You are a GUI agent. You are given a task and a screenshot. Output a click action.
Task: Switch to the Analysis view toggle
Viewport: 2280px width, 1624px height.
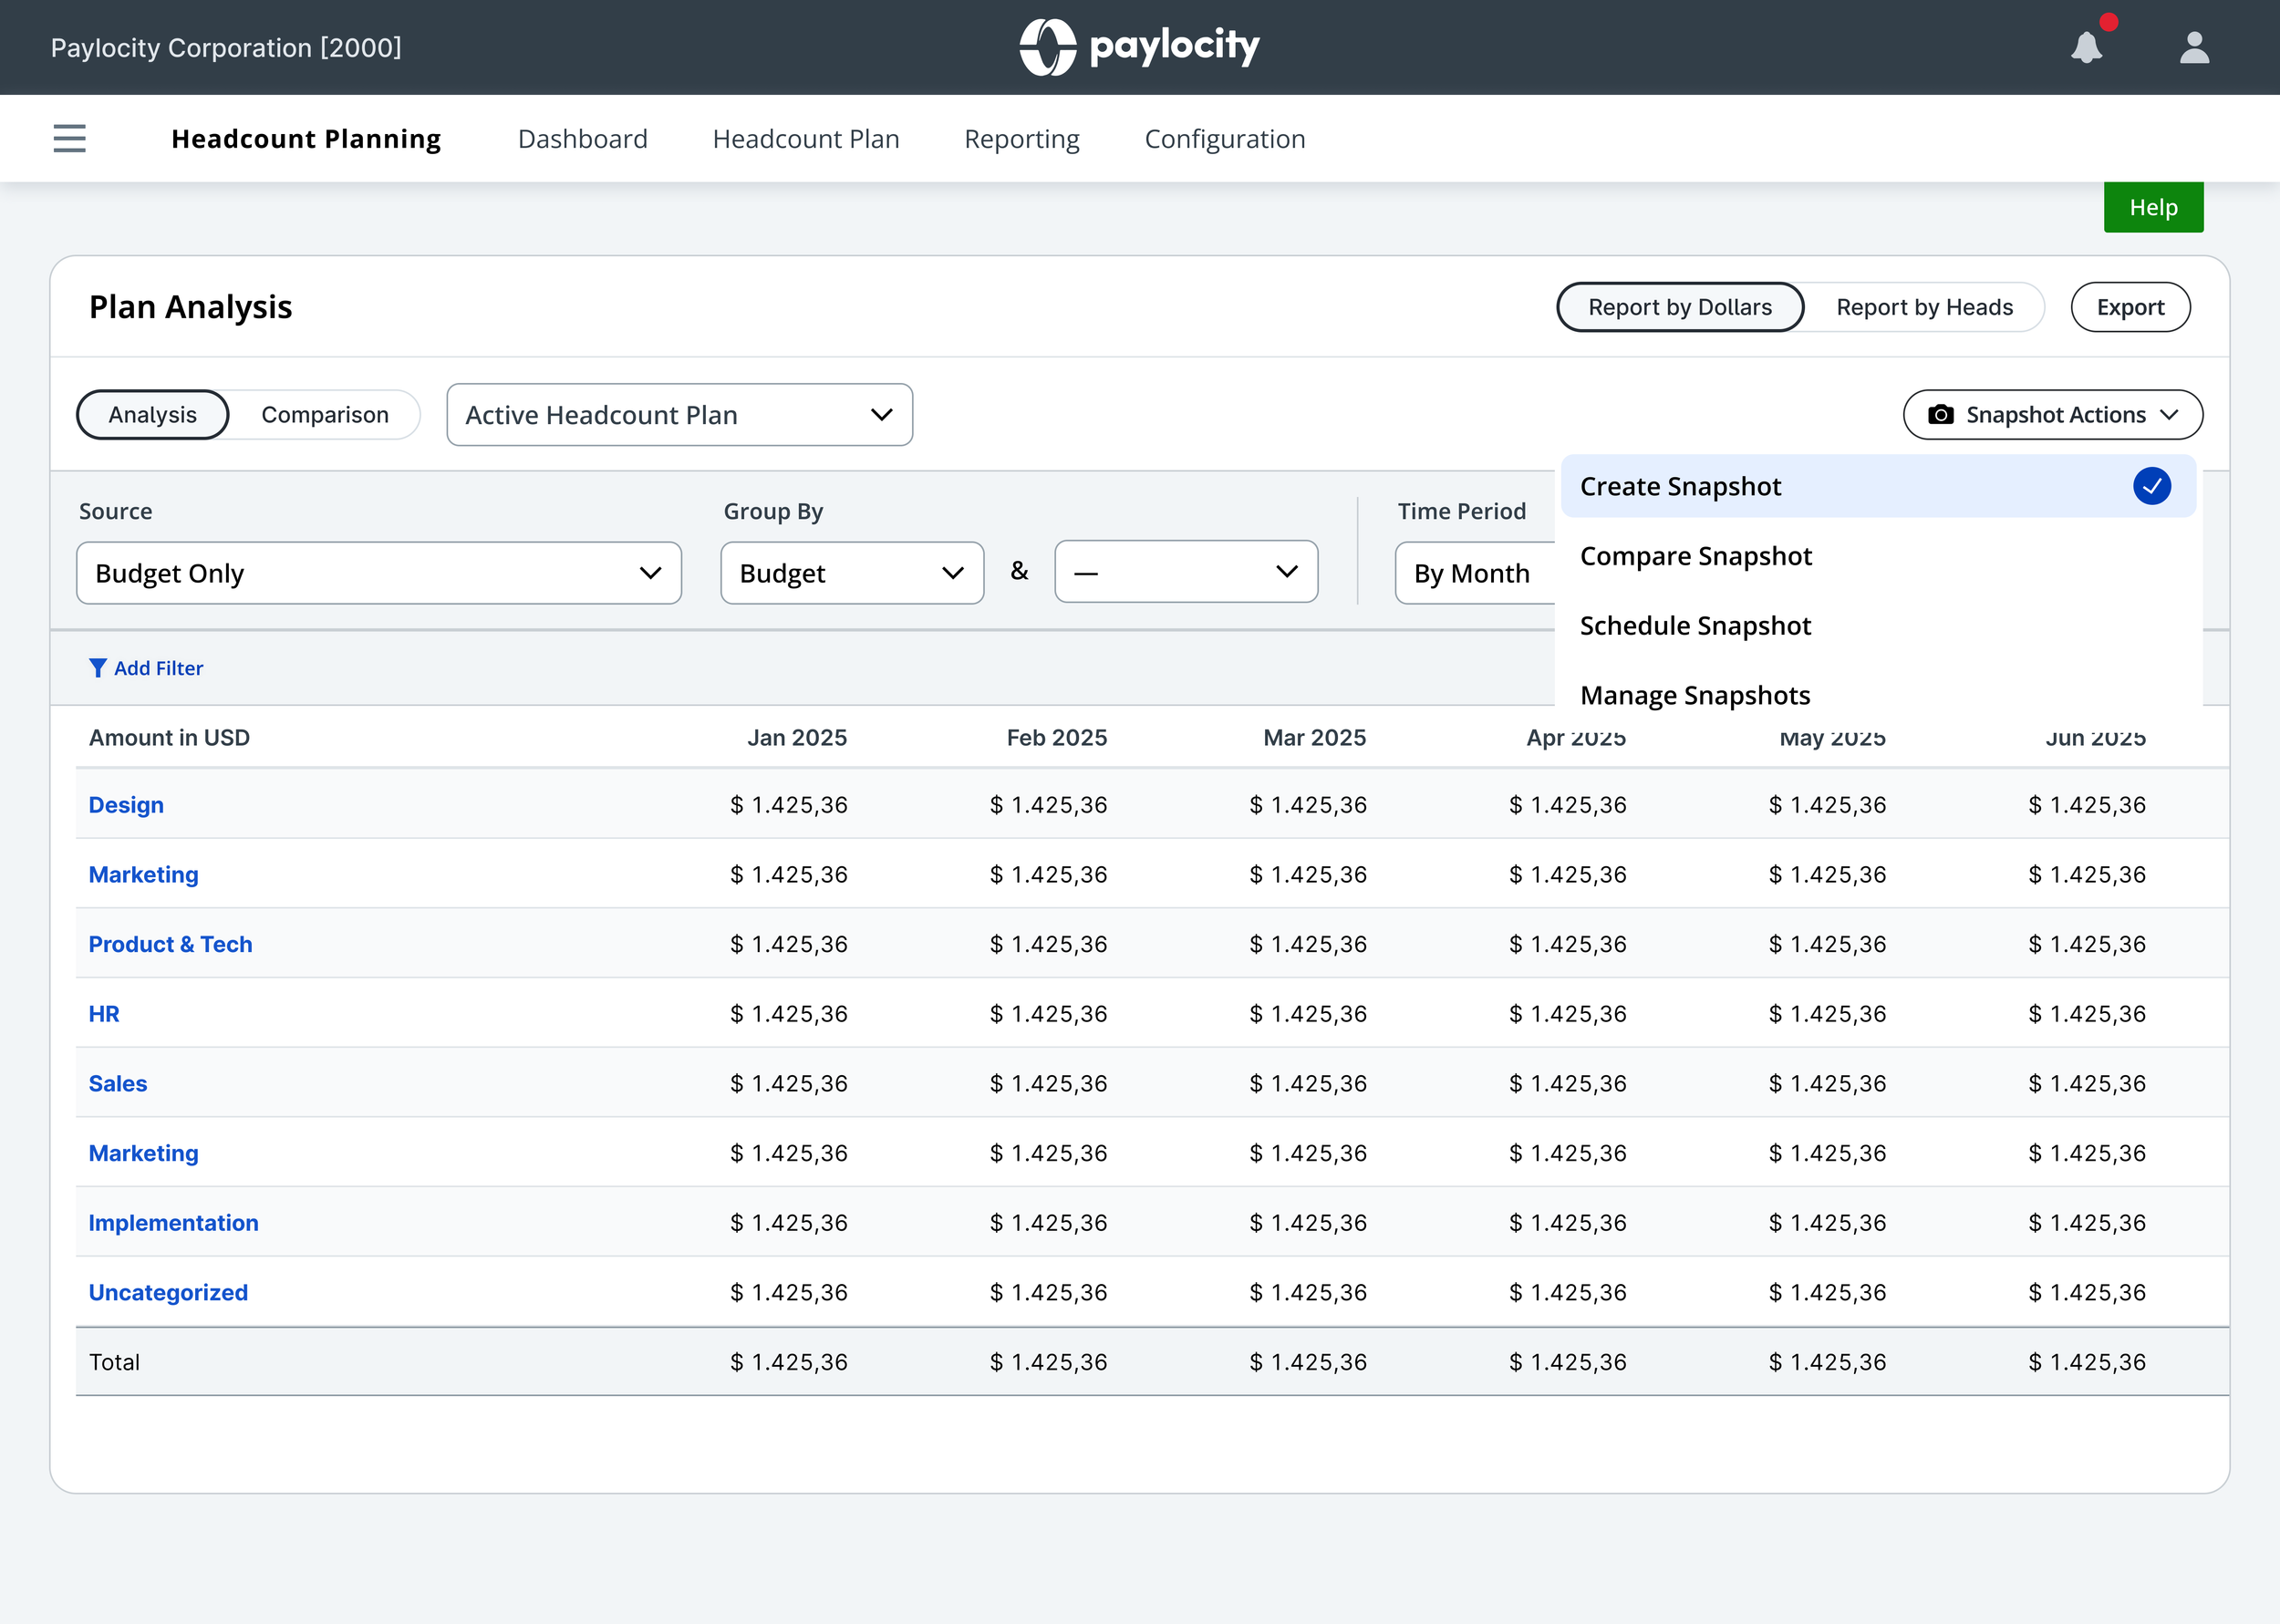(153, 415)
